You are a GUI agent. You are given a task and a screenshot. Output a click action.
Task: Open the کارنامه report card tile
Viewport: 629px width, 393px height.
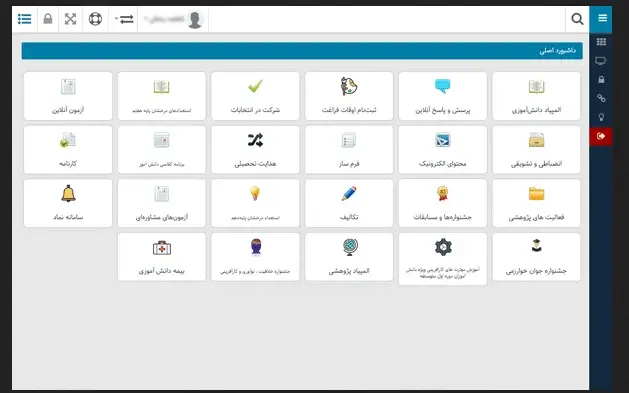[68, 150]
